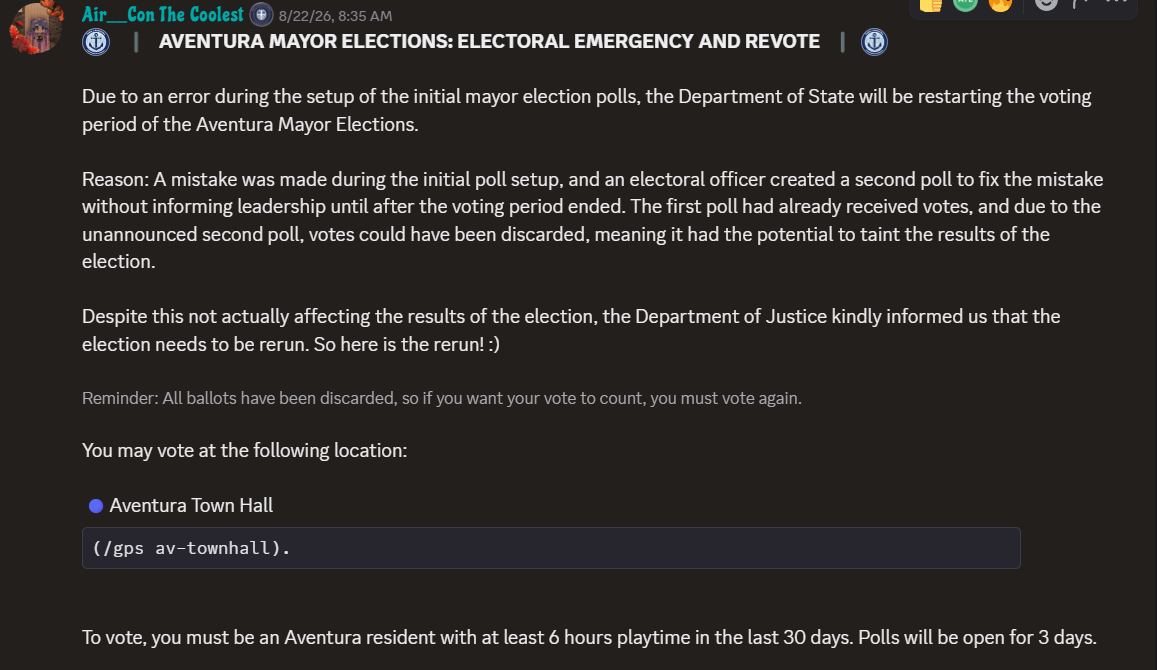
Task: Click the line 'You may vote at the following location'
Action: (x=244, y=451)
